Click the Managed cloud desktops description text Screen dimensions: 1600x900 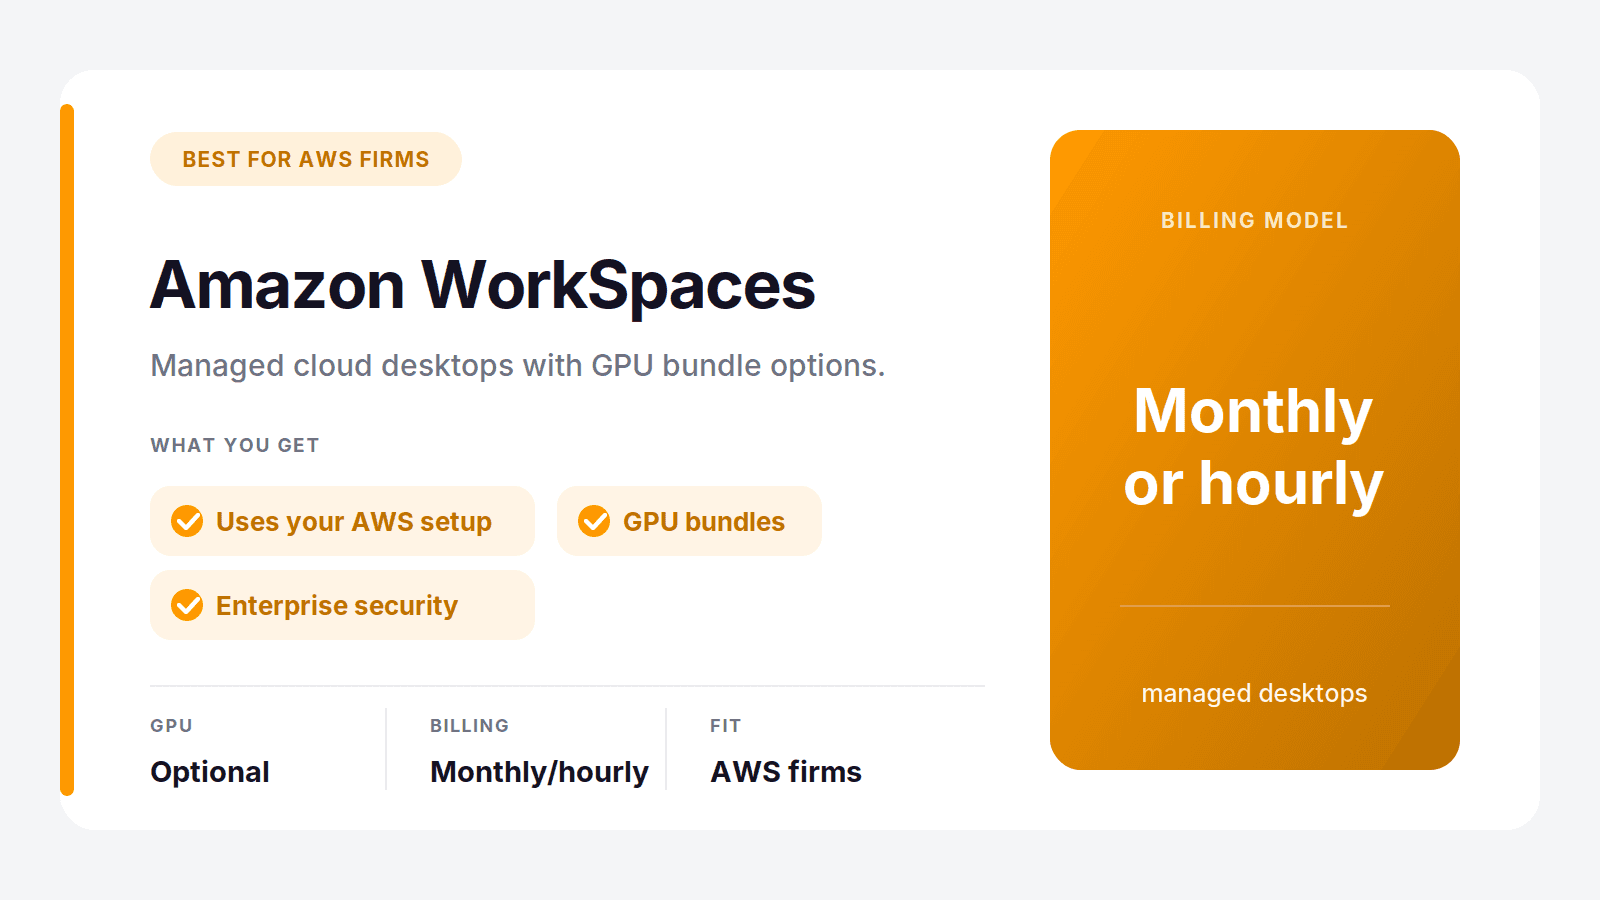tap(518, 366)
